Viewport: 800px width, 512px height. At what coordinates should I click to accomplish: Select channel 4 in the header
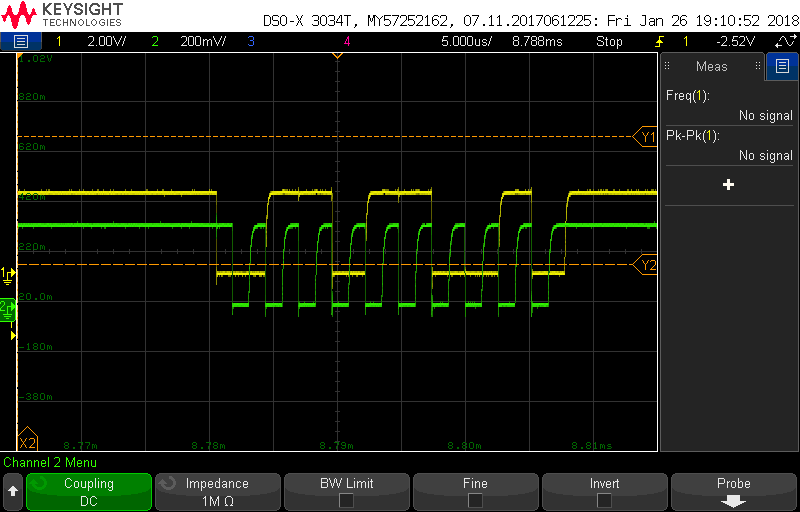point(347,41)
